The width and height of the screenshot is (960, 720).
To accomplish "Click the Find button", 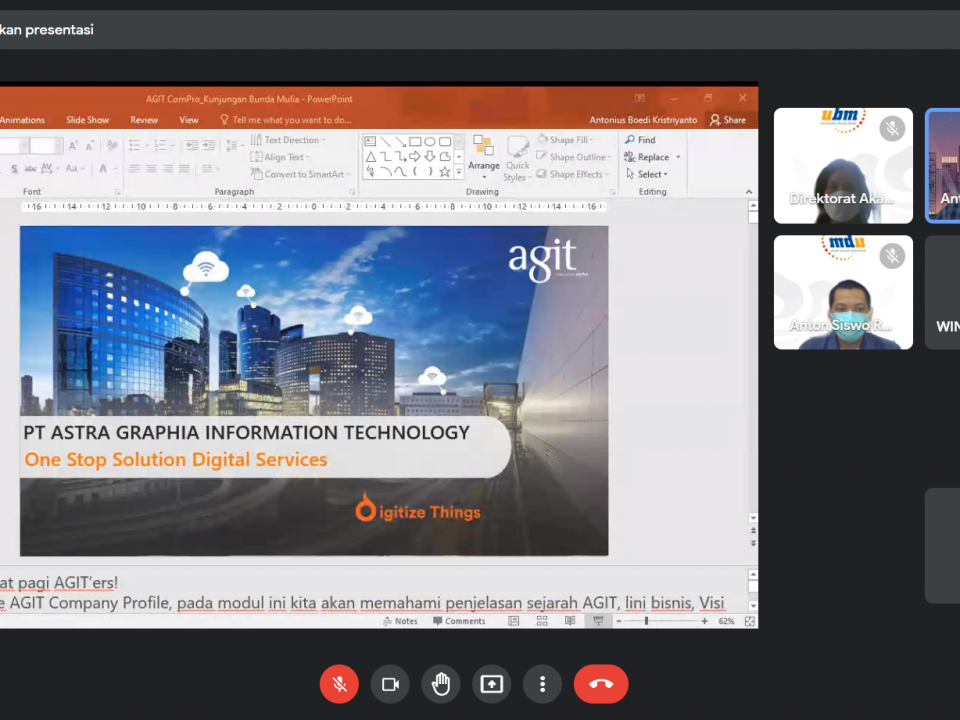I will pos(640,140).
